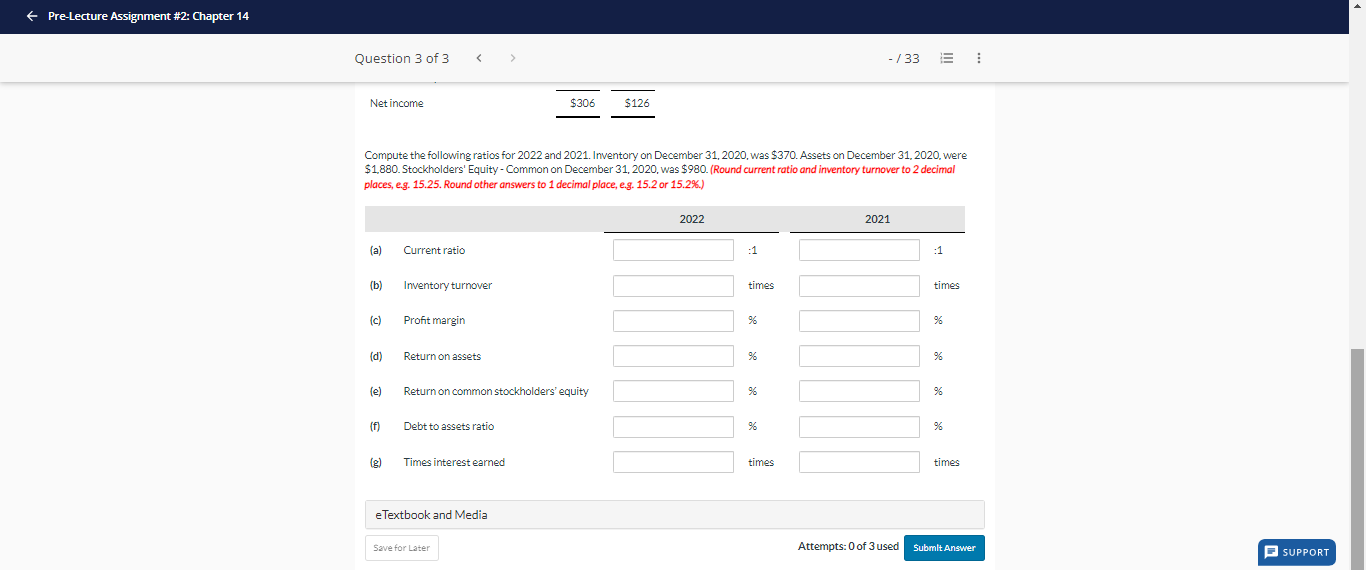Image resolution: width=1366 pixels, height=570 pixels.
Task: Click the Debt to assets ratio label
Action: 449,426
